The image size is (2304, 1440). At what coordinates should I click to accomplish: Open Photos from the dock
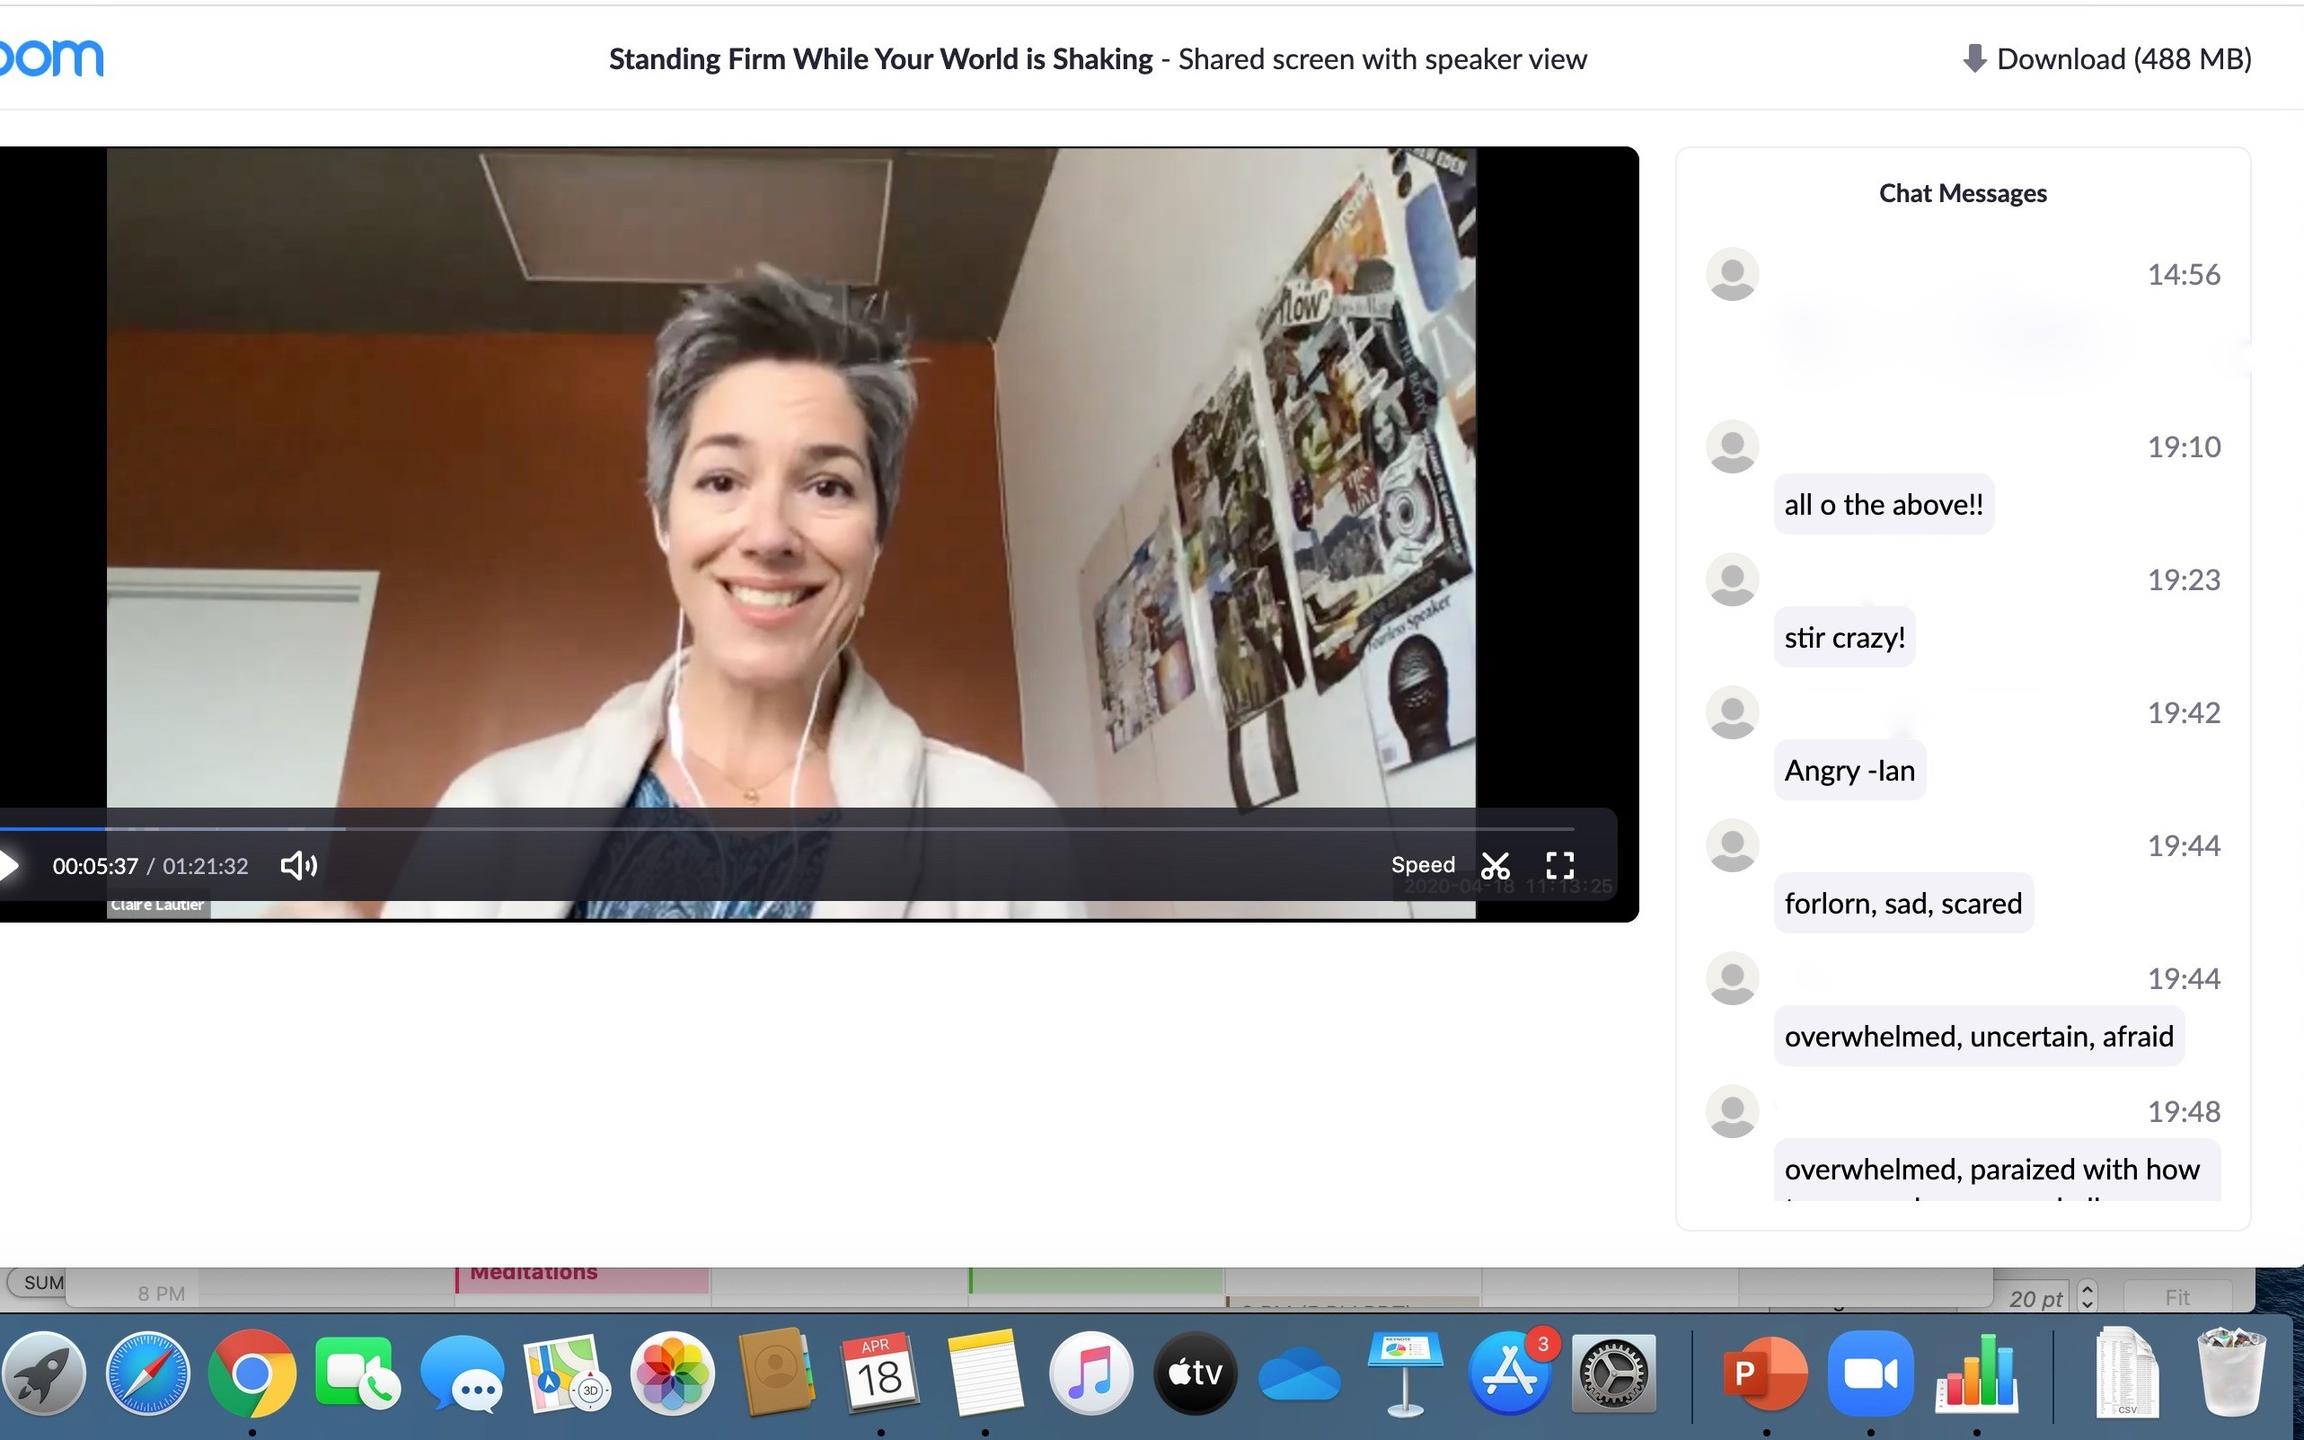click(x=672, y=1374)
